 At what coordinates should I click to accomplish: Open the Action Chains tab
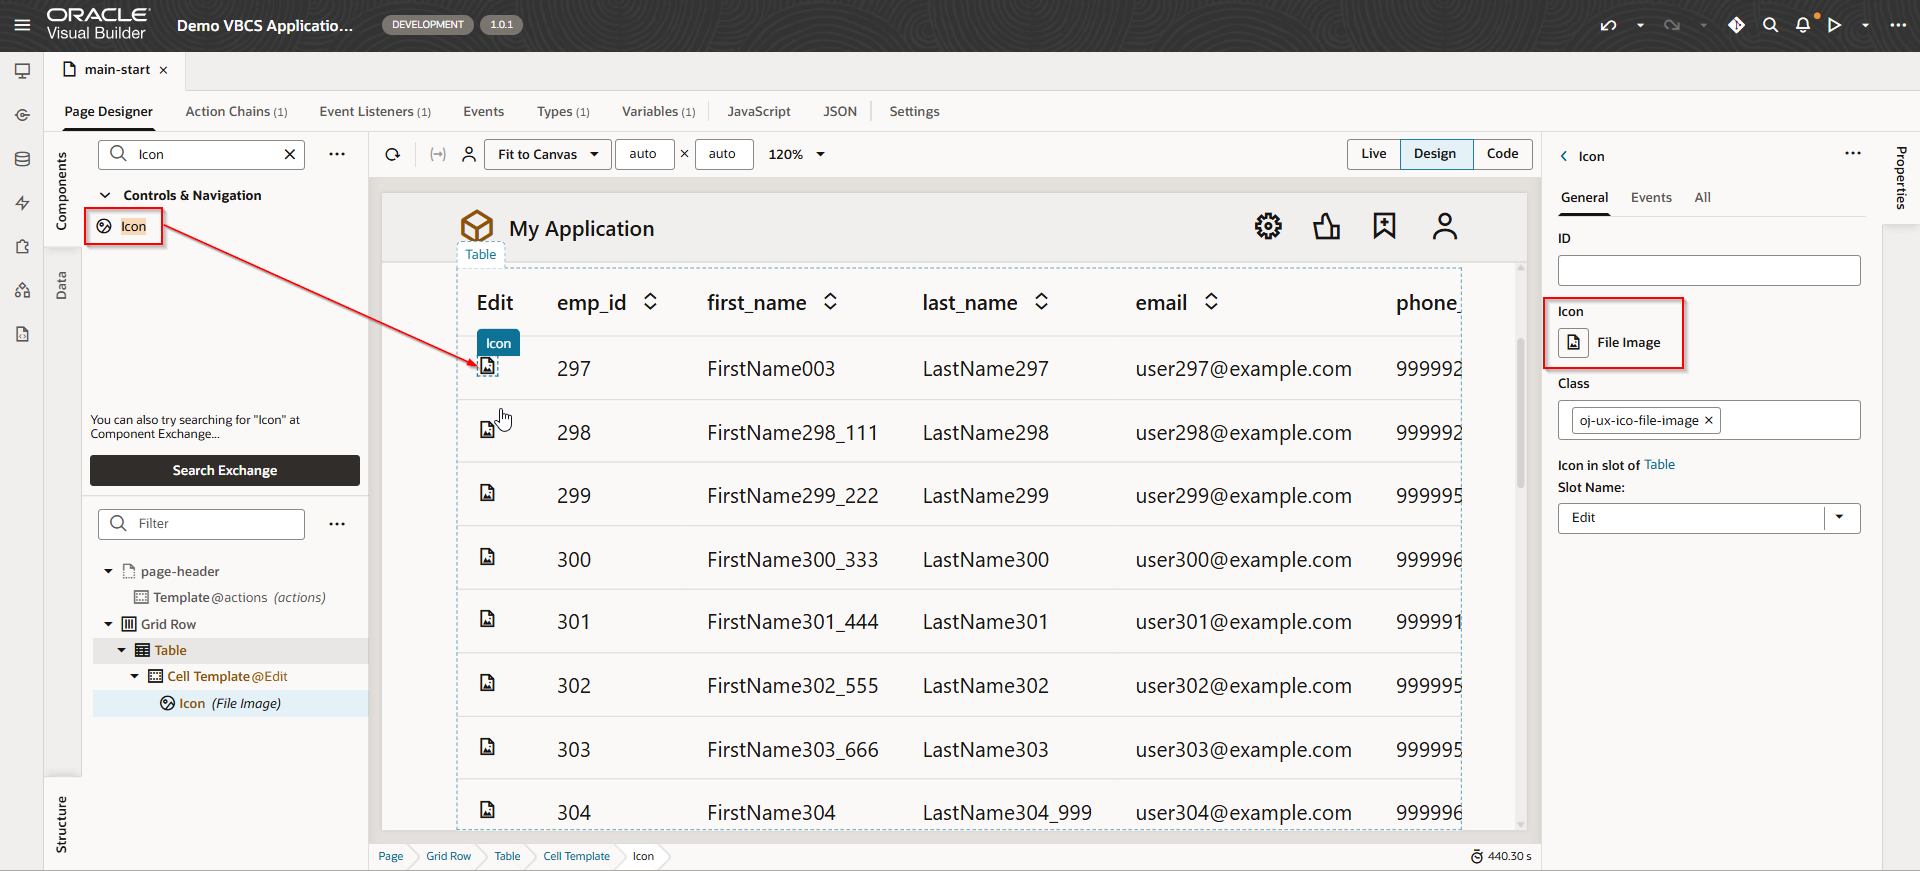point(236,112)
